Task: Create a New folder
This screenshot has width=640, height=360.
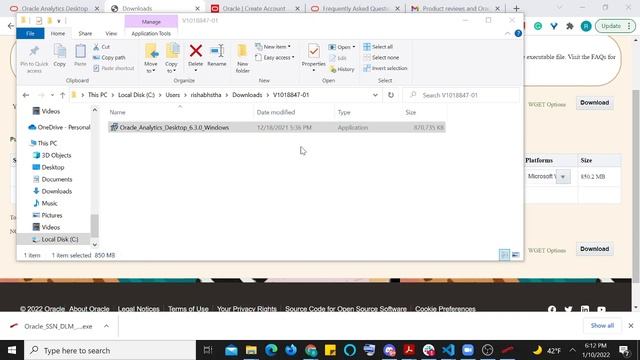Action: (242, 59)
